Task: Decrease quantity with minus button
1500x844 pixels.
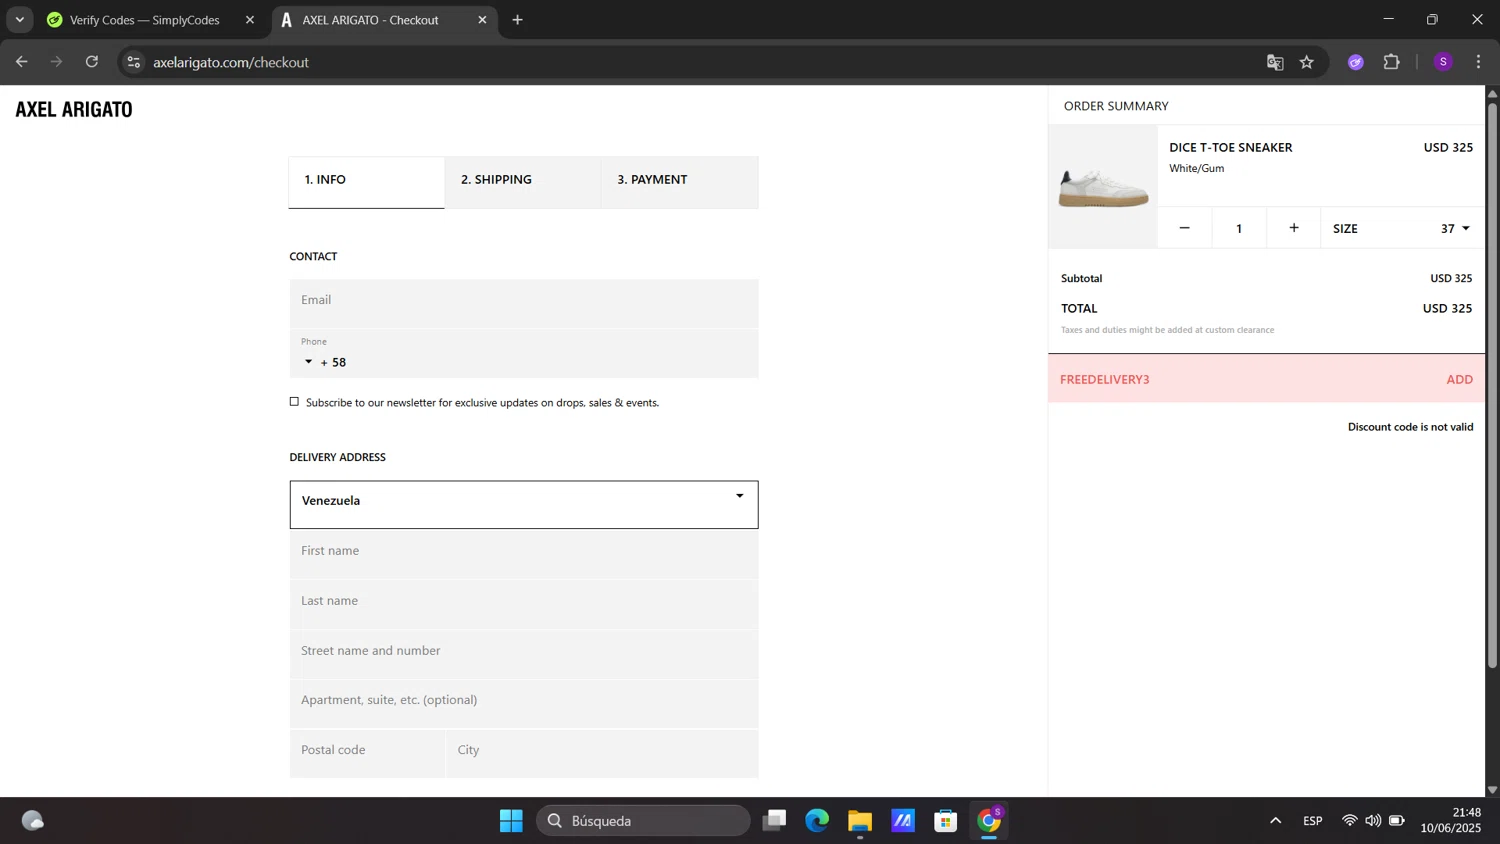Action: point(1185,228)
